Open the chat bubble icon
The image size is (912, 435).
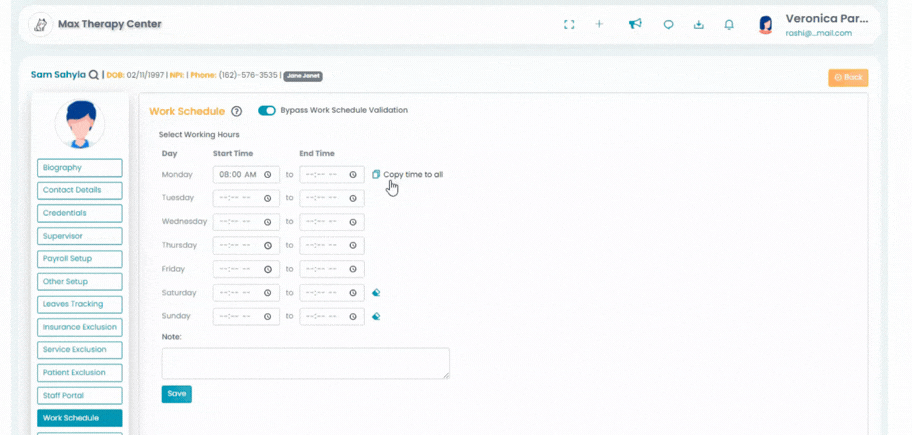pos(669,24)
